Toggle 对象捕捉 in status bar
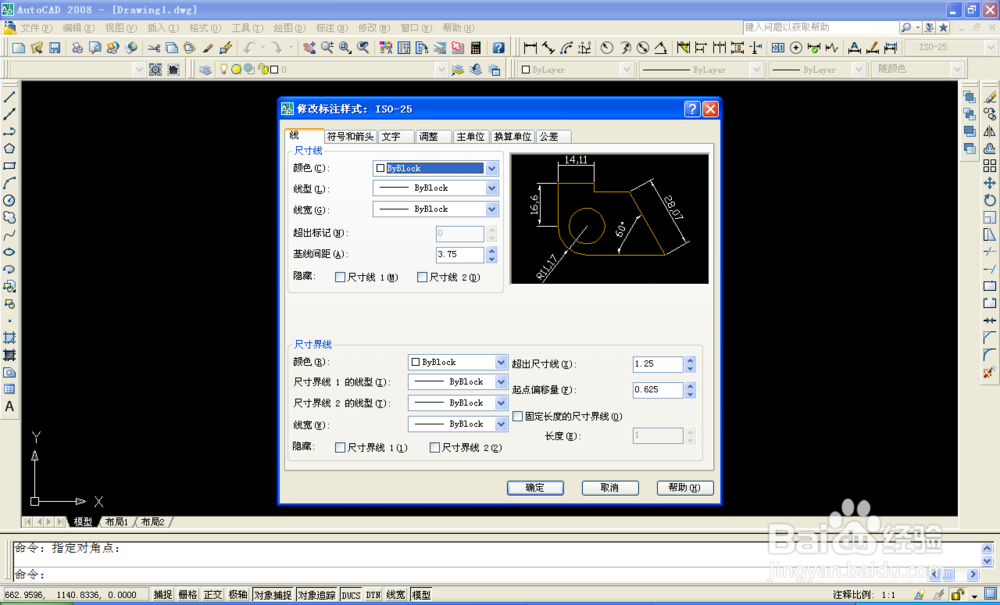1000x605 pixels. coord(273,595)
